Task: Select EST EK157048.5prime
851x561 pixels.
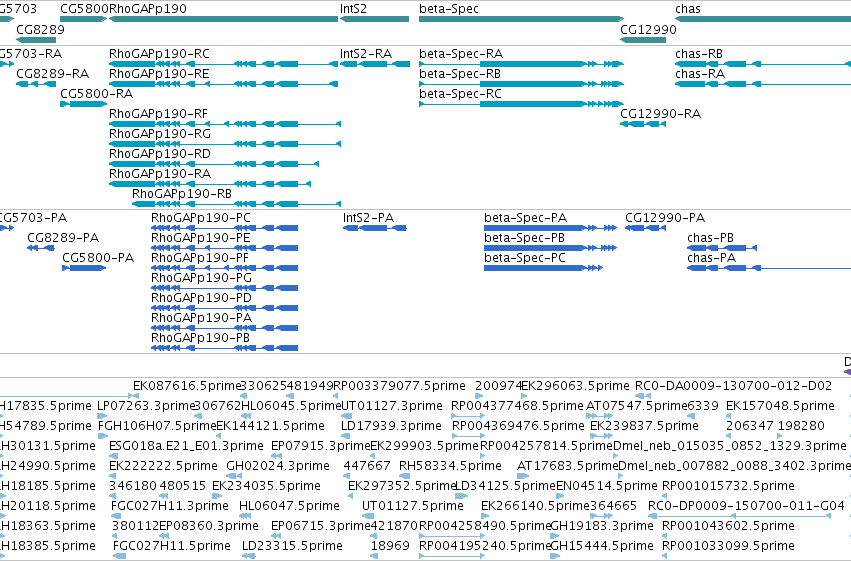Action: tap(780, 406)
